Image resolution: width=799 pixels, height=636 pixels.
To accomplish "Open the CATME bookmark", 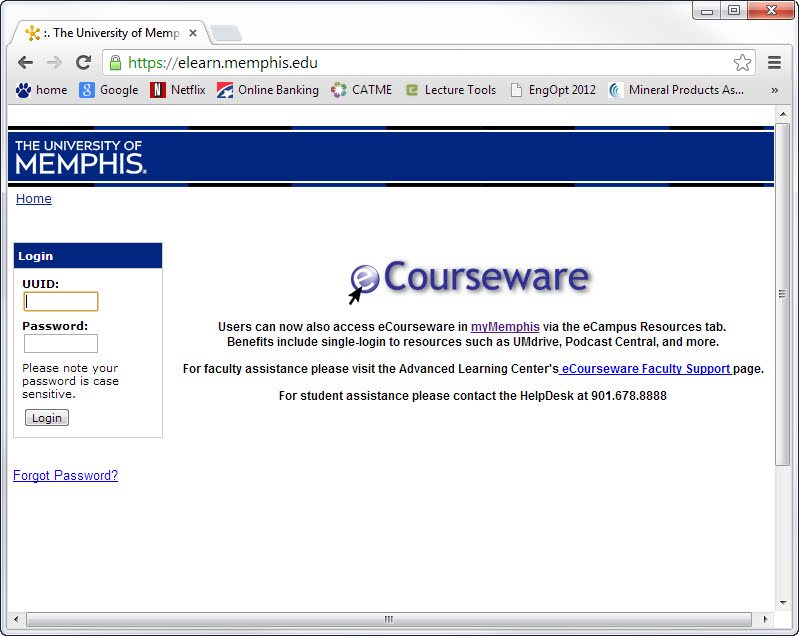I will (361, 90).
